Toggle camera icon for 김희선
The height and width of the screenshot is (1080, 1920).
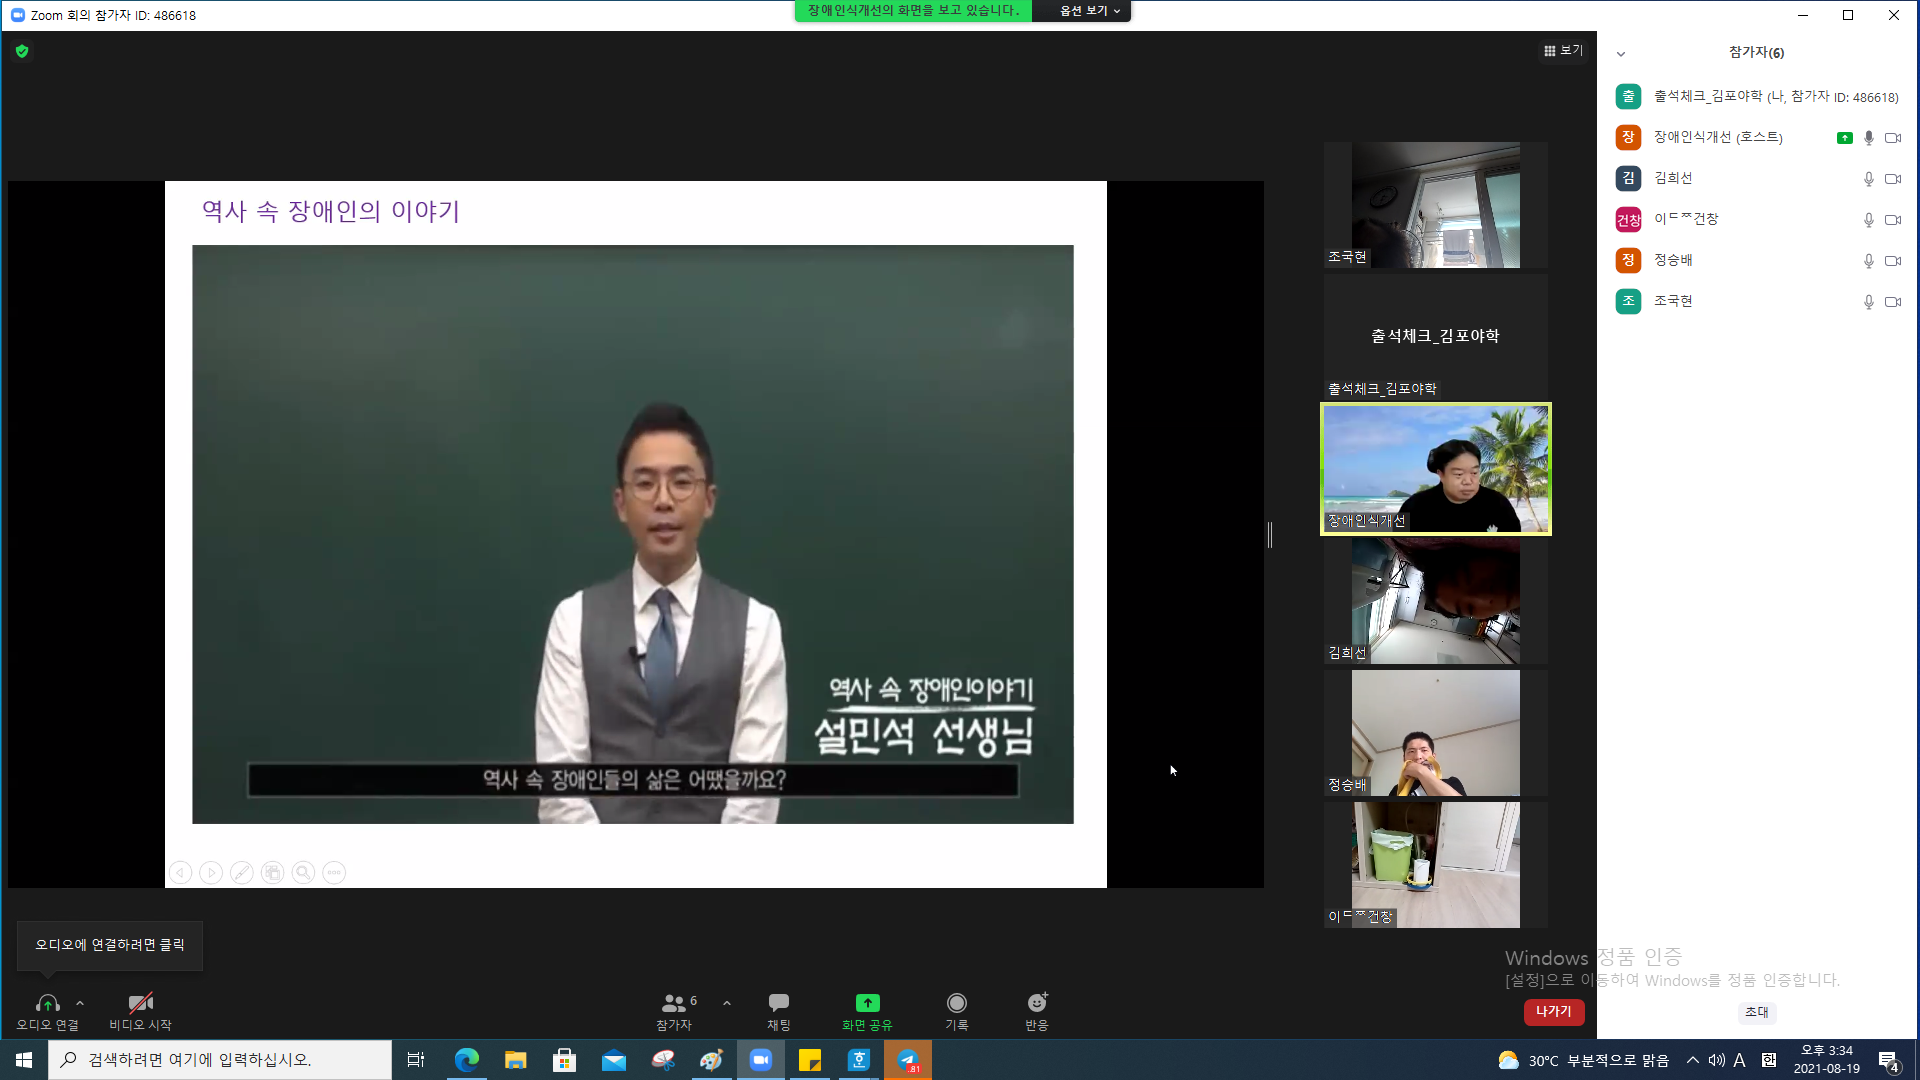1893,179
